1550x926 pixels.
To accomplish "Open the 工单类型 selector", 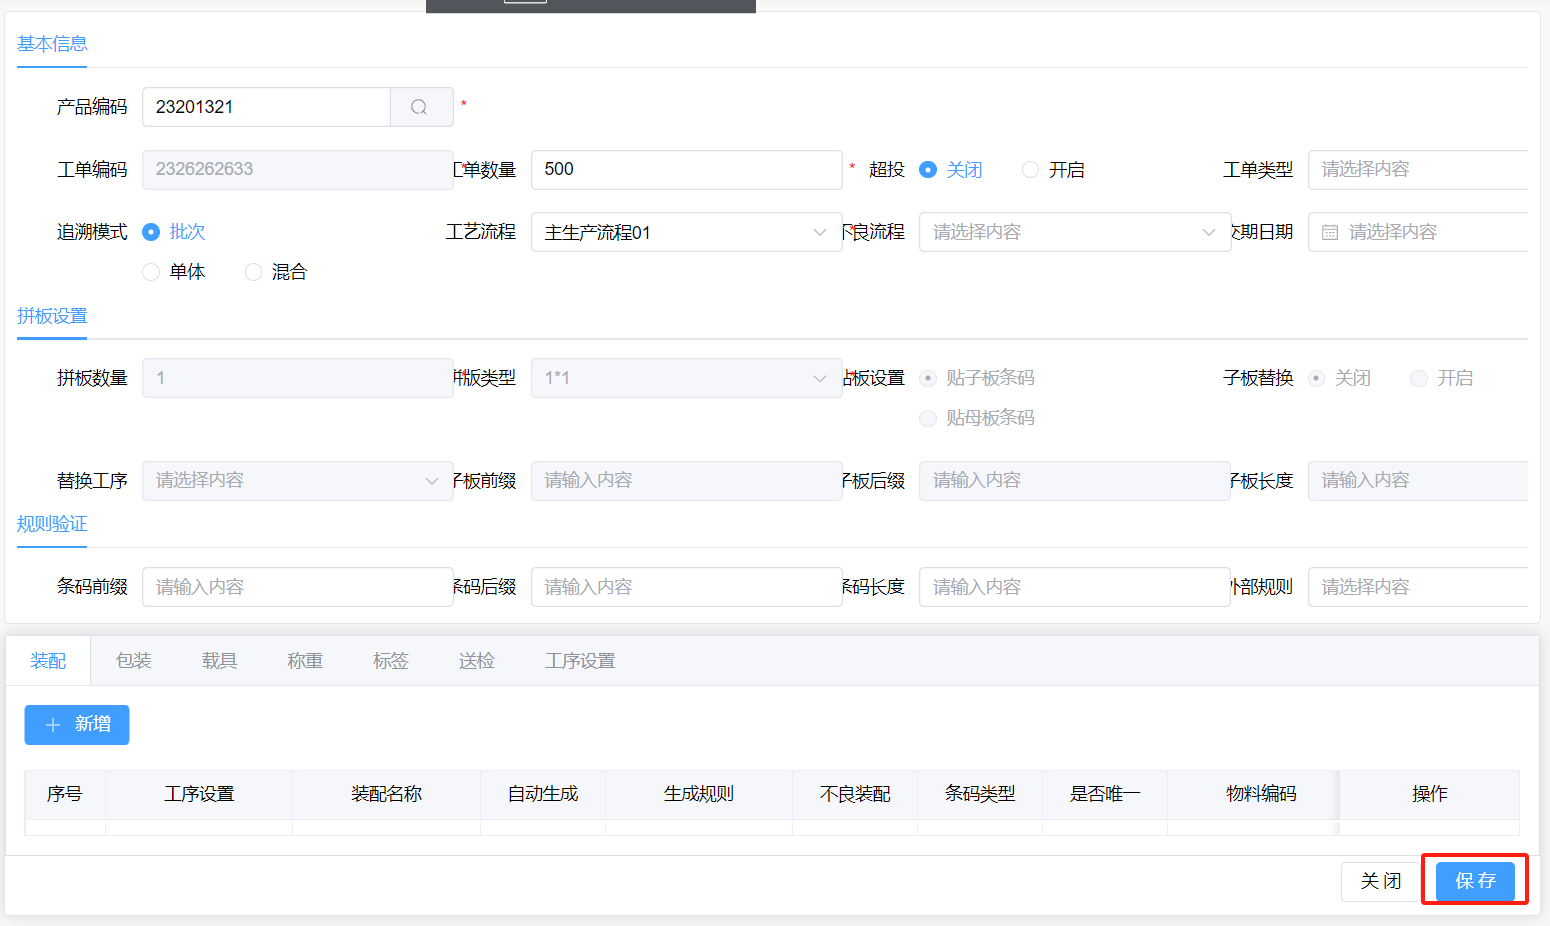I will (x=1418, y=170).
